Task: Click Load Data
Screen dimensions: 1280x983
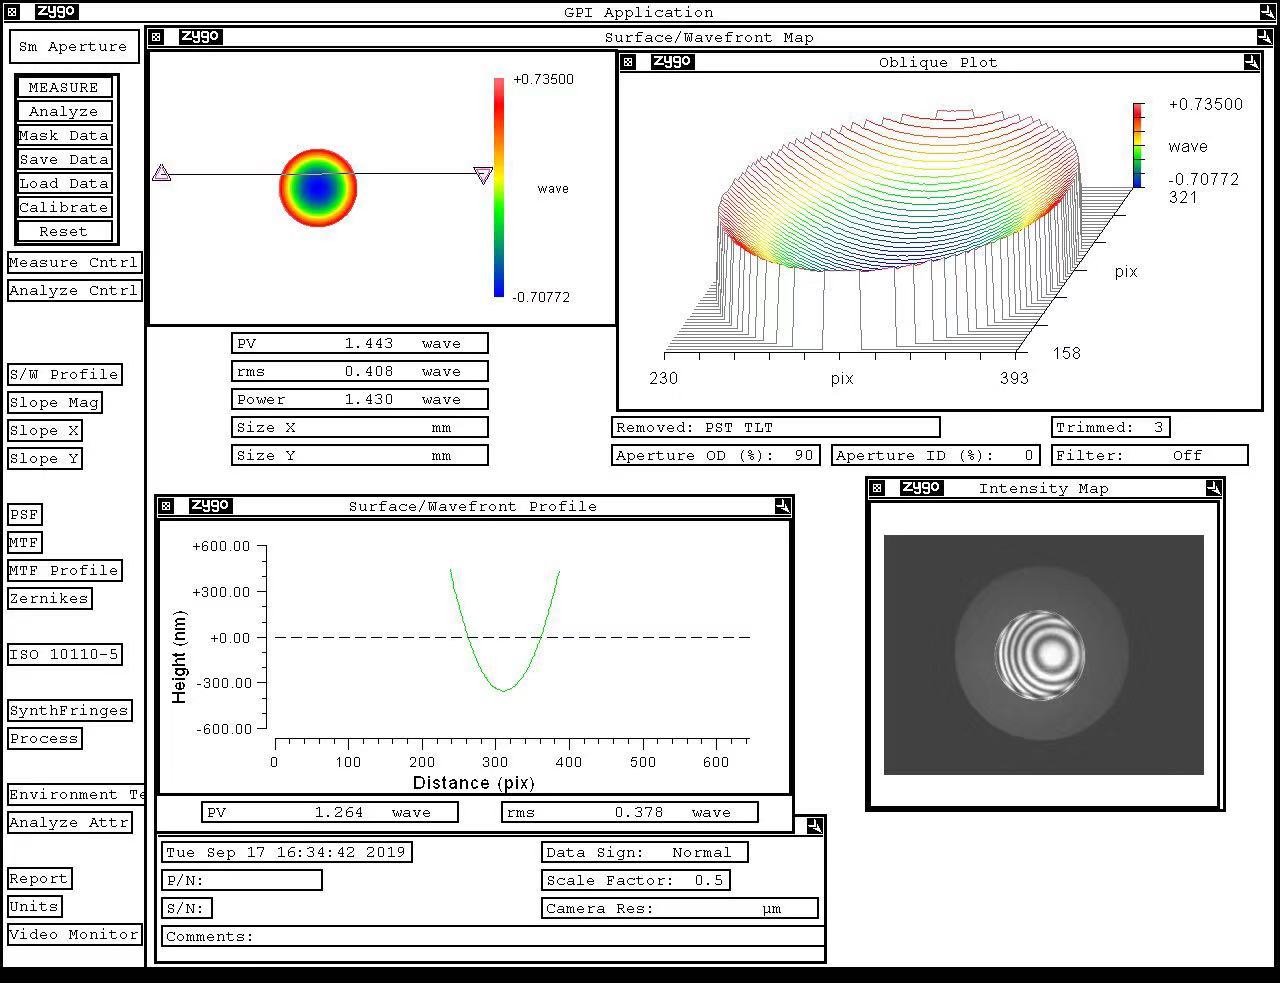Action: tap(64, 184)
